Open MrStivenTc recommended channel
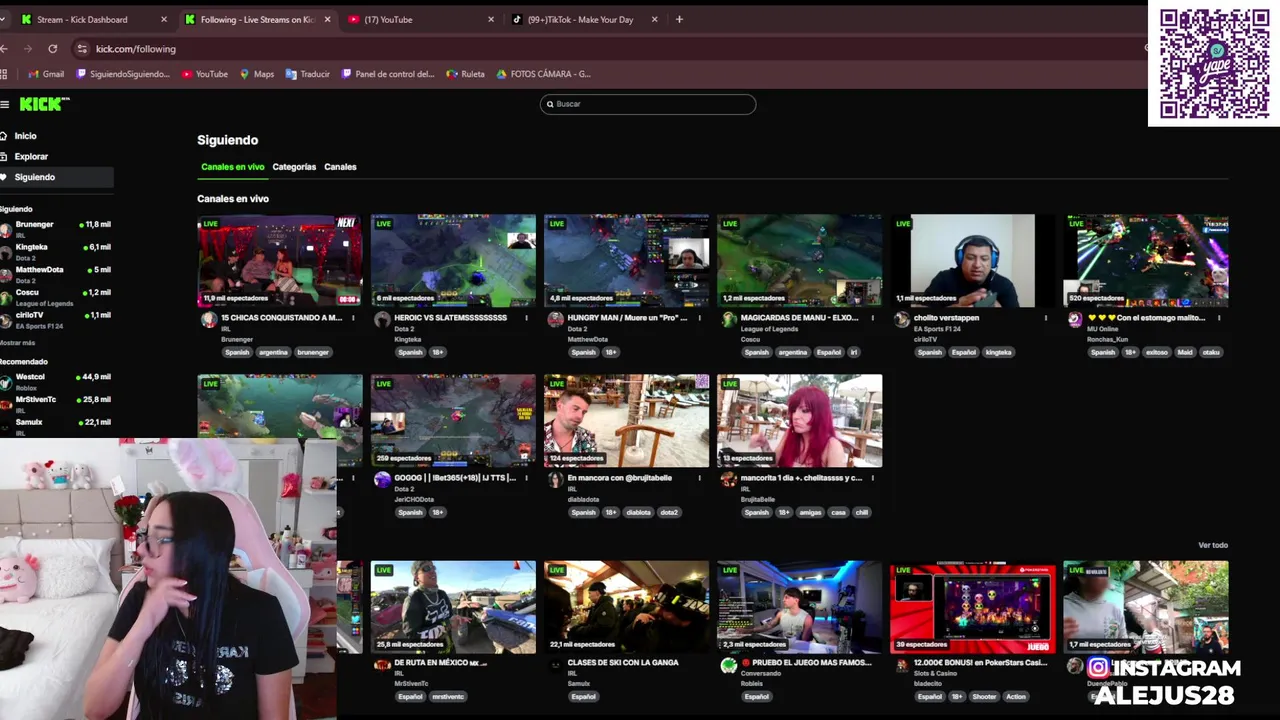Screen dimensions: 1280x720 click(x=56, y=404)
